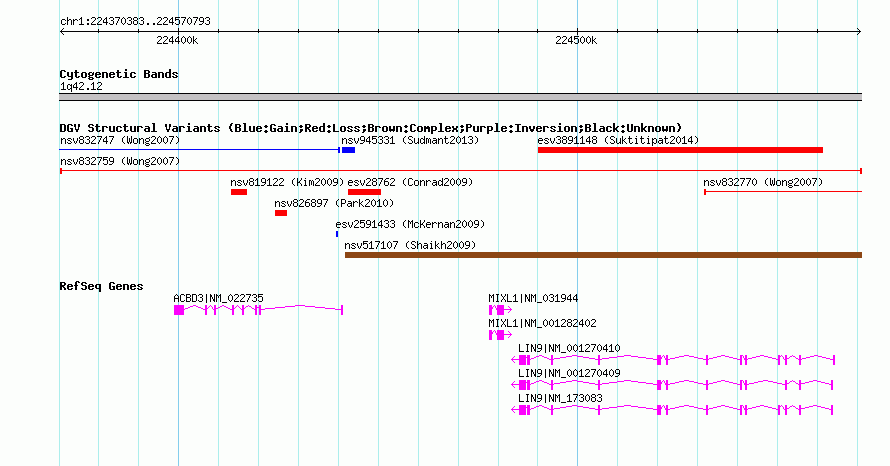Select the LIN9 NM_001270409 transcript glyph

[x=672, y=385]
